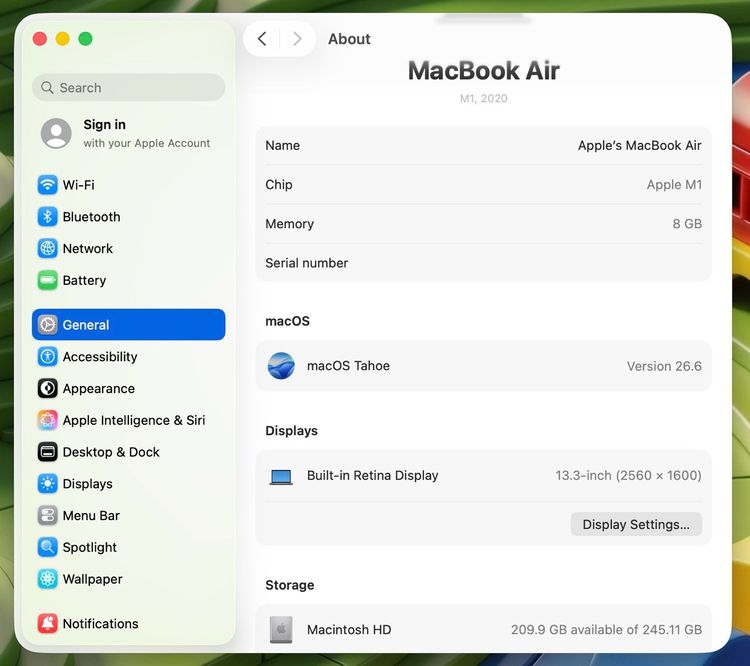Click the Bluetooth sidebar icon
Image resolution: width=750 pixels, height=666 pixels.
pyautogui.click(x=47, y=217)
